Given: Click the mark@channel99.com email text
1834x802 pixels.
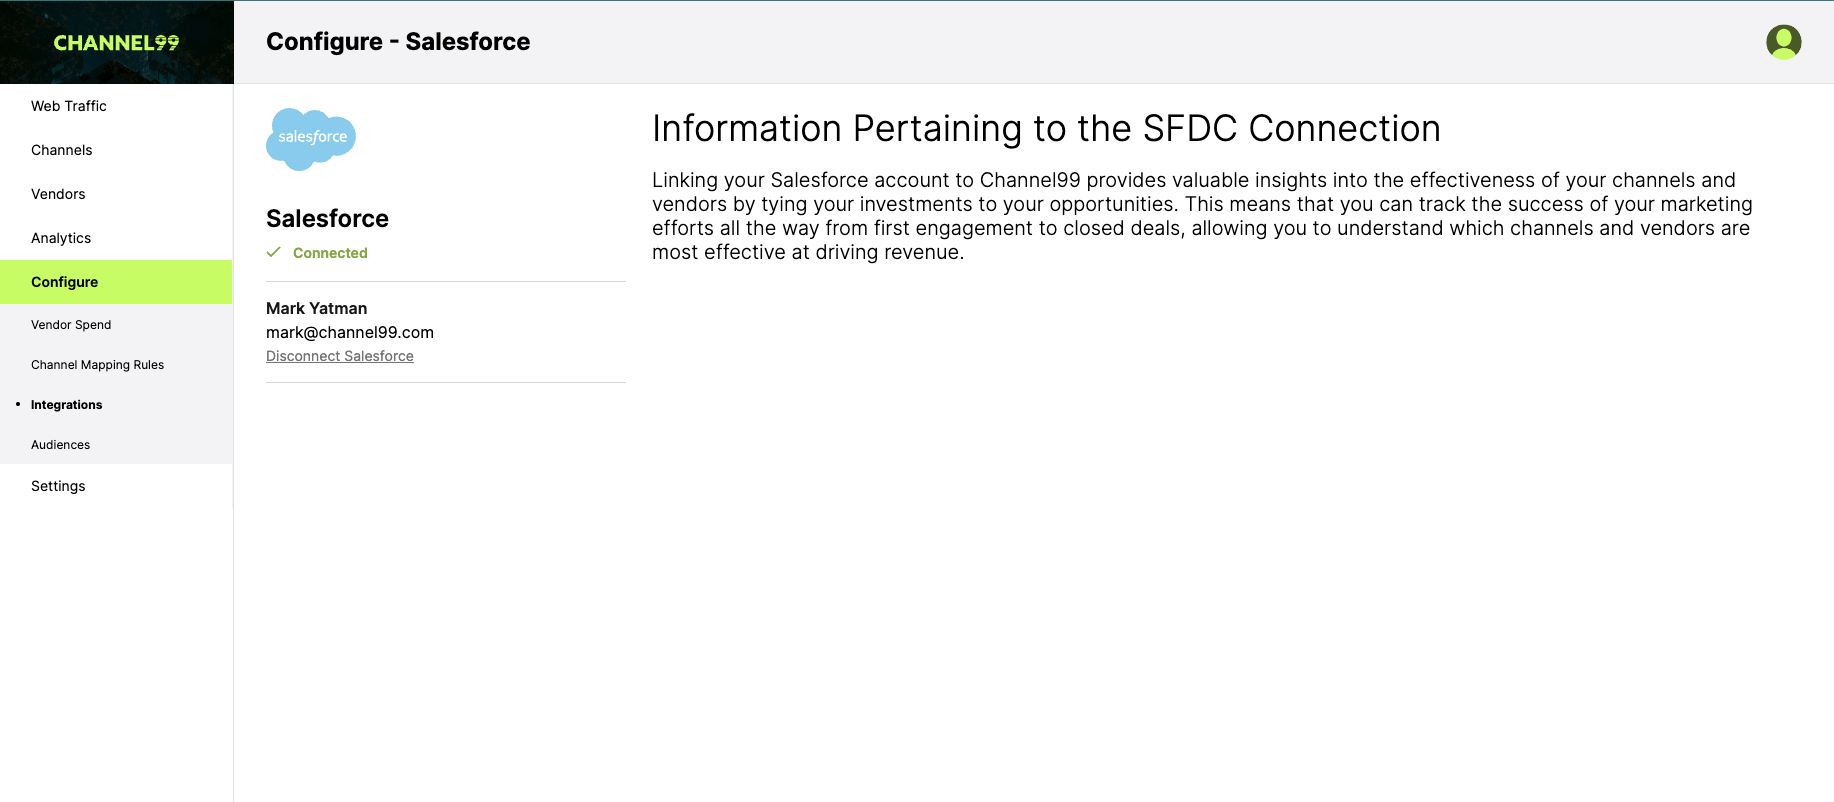Looking at the screenshot, I should pyautogui.click(x=350, y=332).
